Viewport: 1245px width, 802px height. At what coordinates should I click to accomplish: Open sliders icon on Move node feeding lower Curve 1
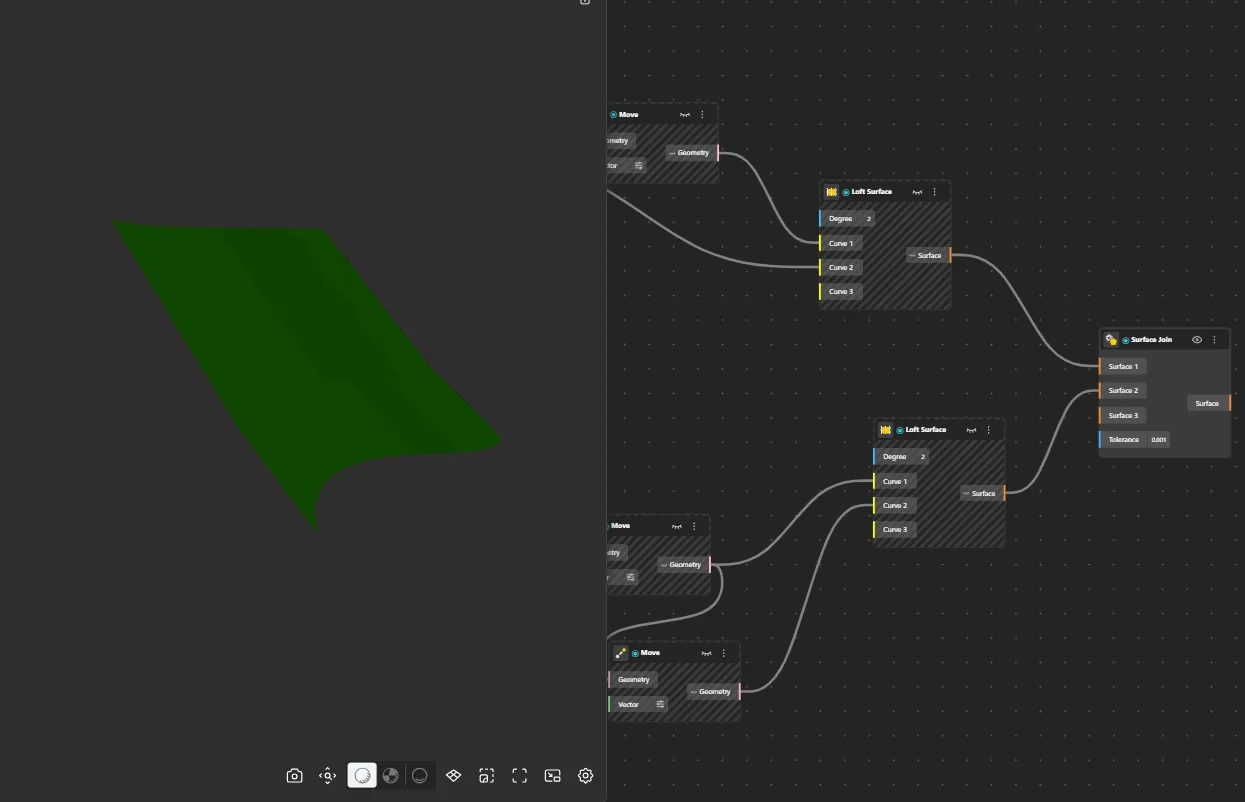tap(630, 577)
